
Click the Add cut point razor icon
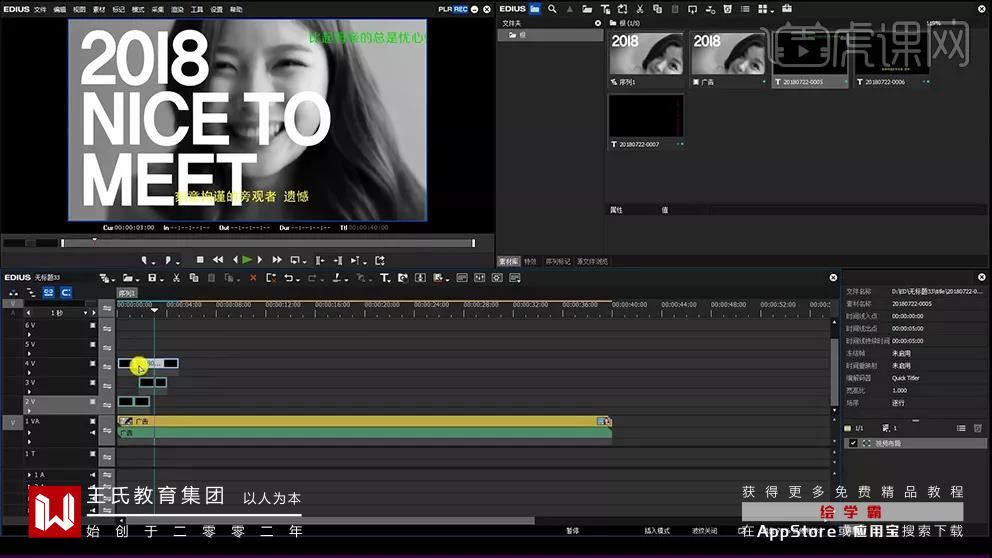(337, 278)
